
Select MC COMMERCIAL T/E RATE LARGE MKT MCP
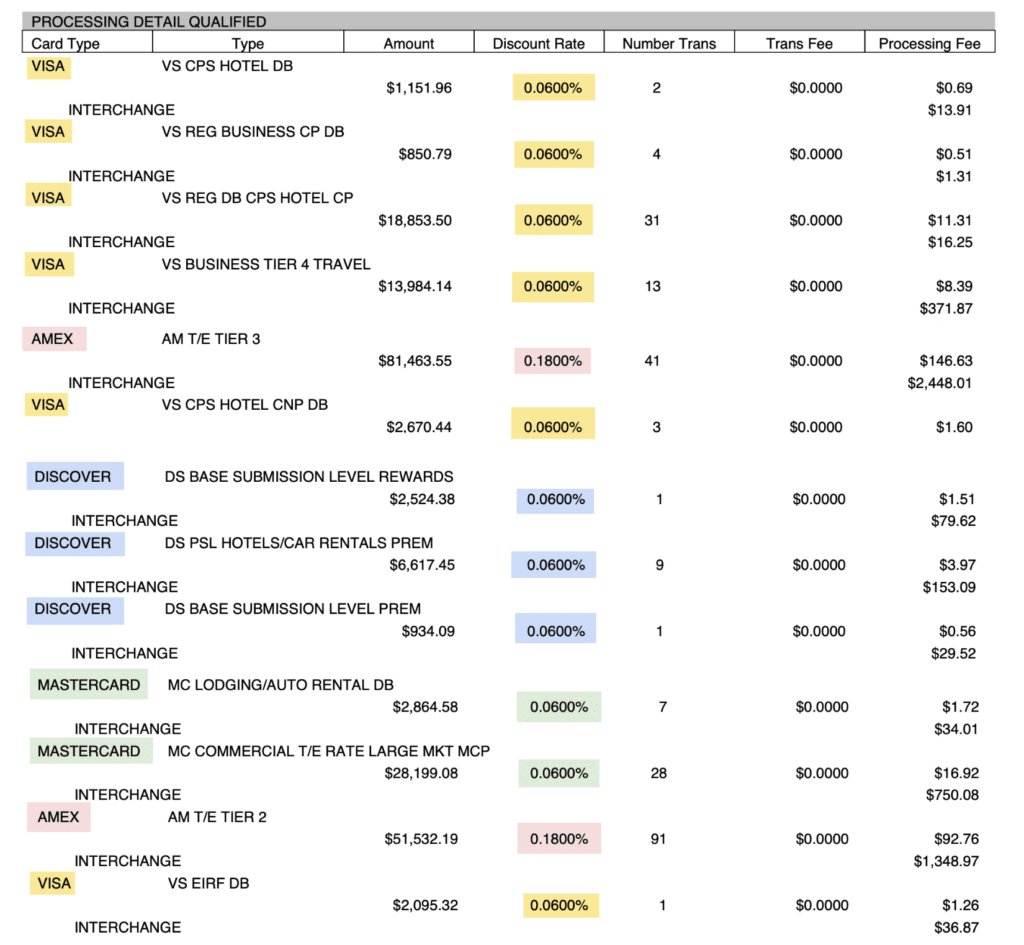tap(329, 751)
